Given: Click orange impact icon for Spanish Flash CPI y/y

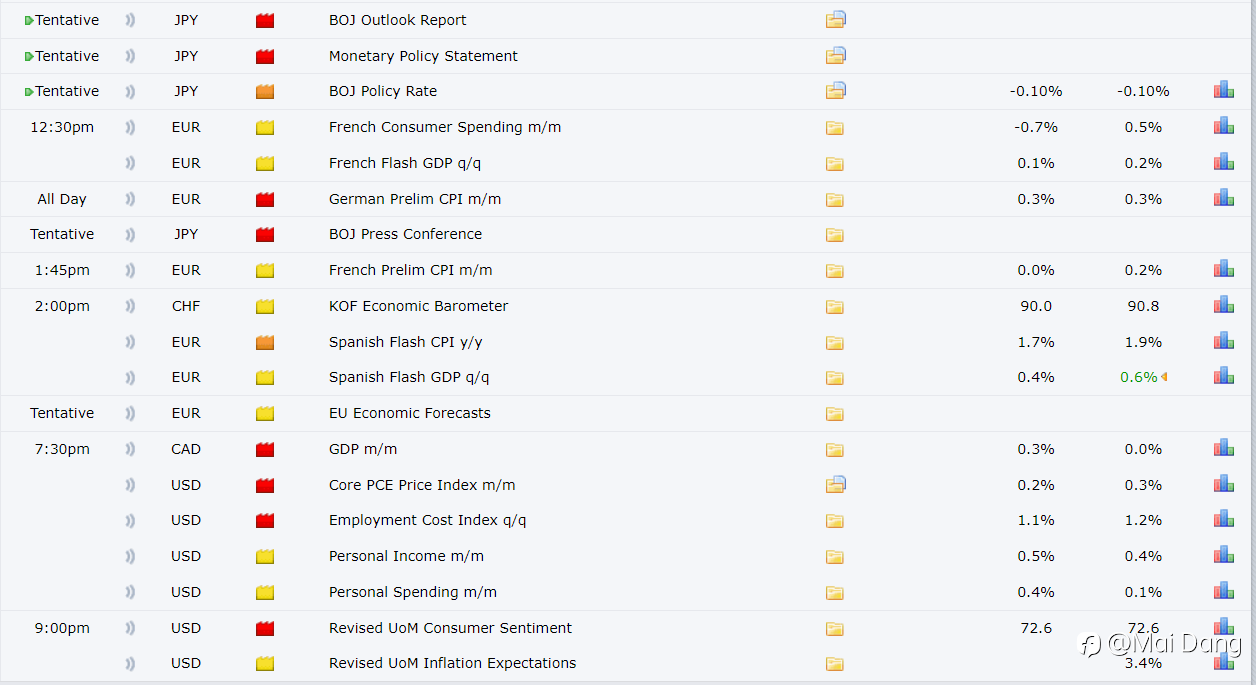Looking at the screenshot, I should click(x=265, y=342).
